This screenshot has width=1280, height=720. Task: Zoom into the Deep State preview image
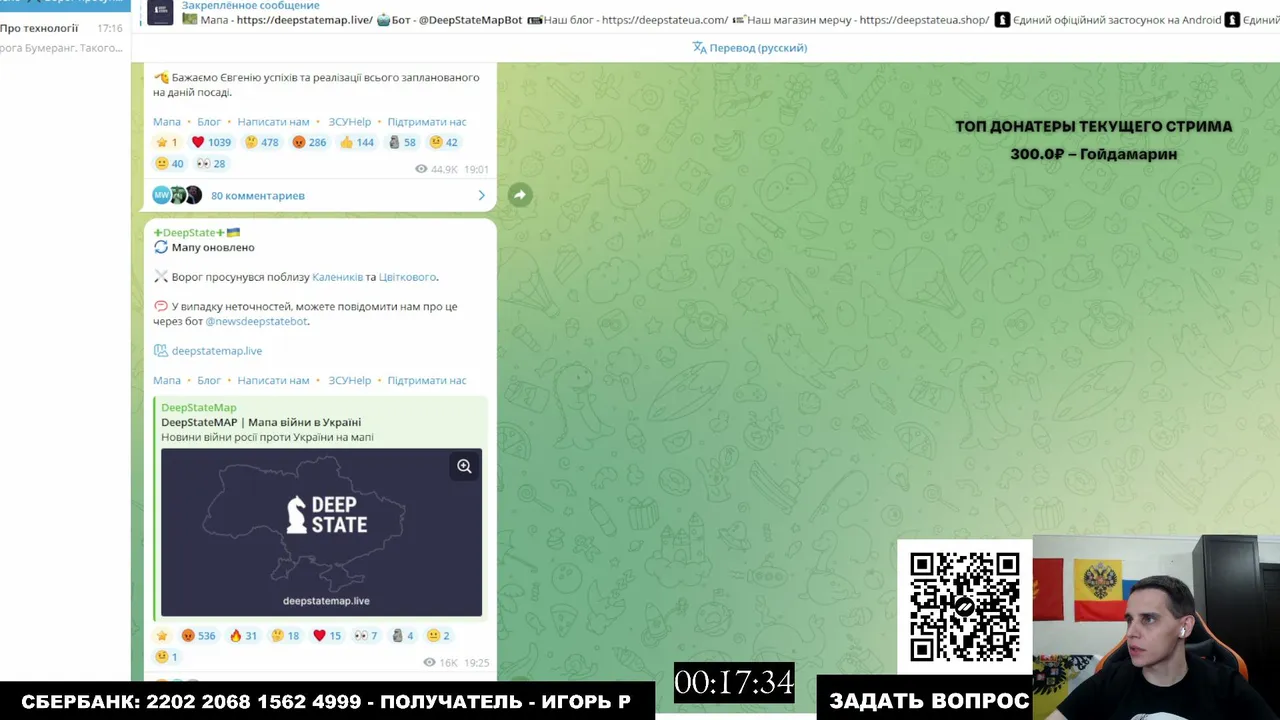pyautogui.click(x=464, y=466)
